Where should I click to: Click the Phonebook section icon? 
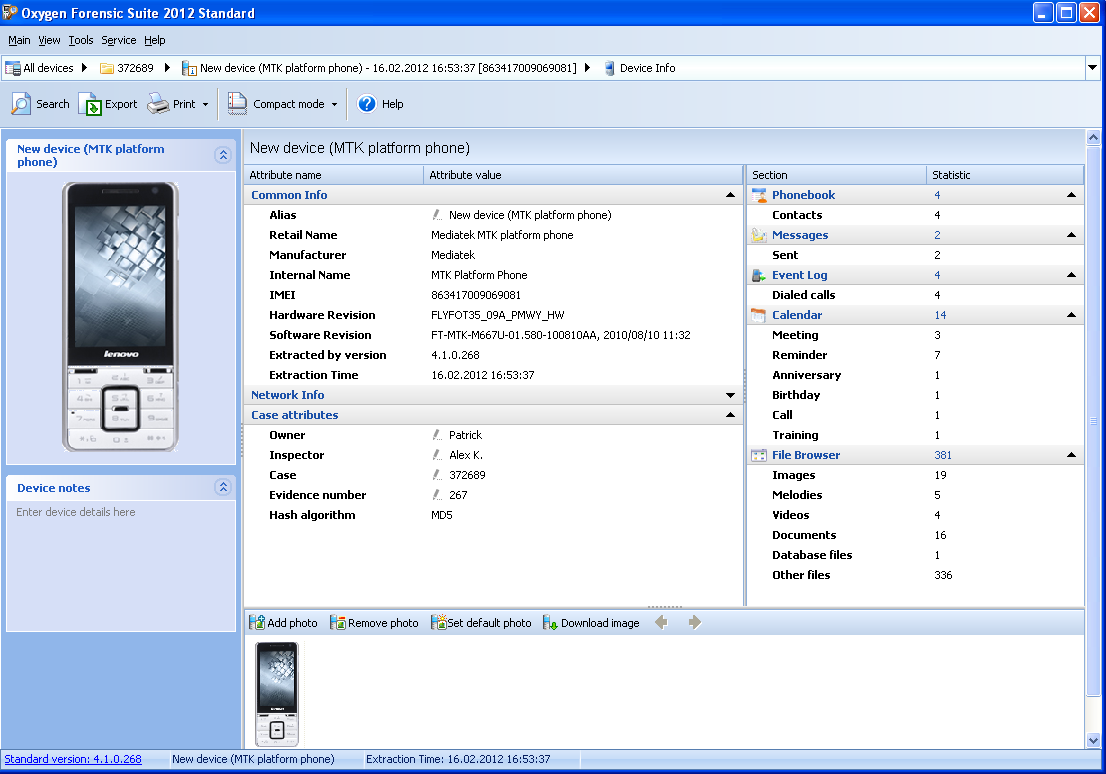coord(759,195)
